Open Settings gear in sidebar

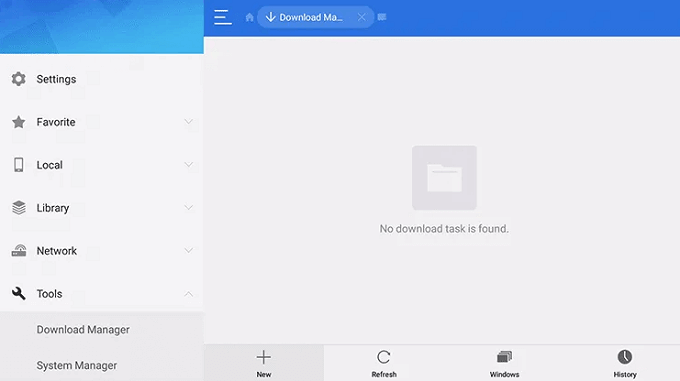pos(19,79)
